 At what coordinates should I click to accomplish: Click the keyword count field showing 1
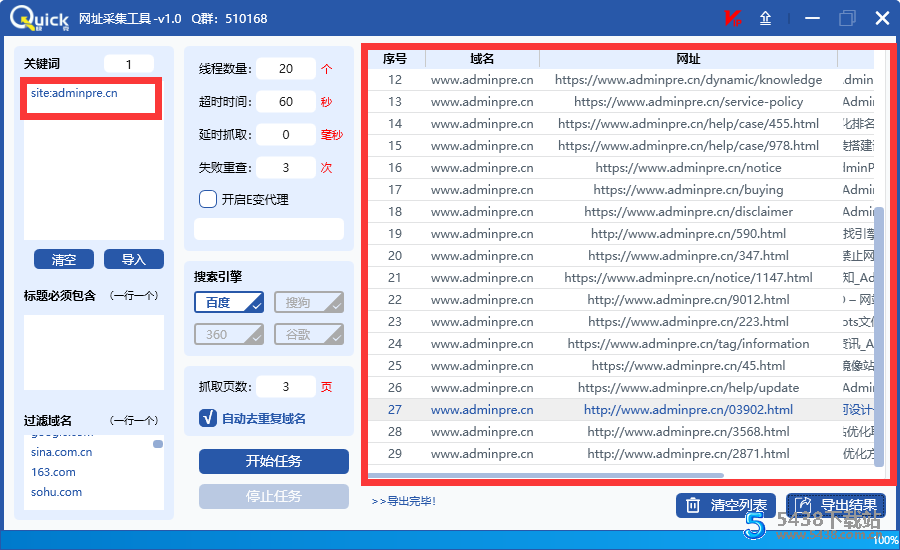[129, 64]
